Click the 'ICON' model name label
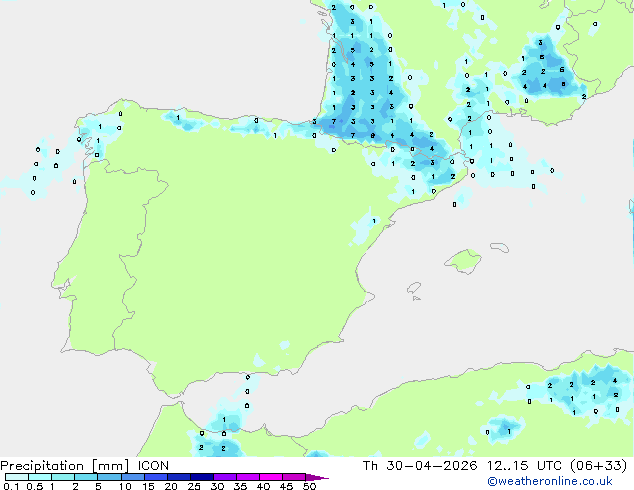634x490 pixels. point(153,466)
